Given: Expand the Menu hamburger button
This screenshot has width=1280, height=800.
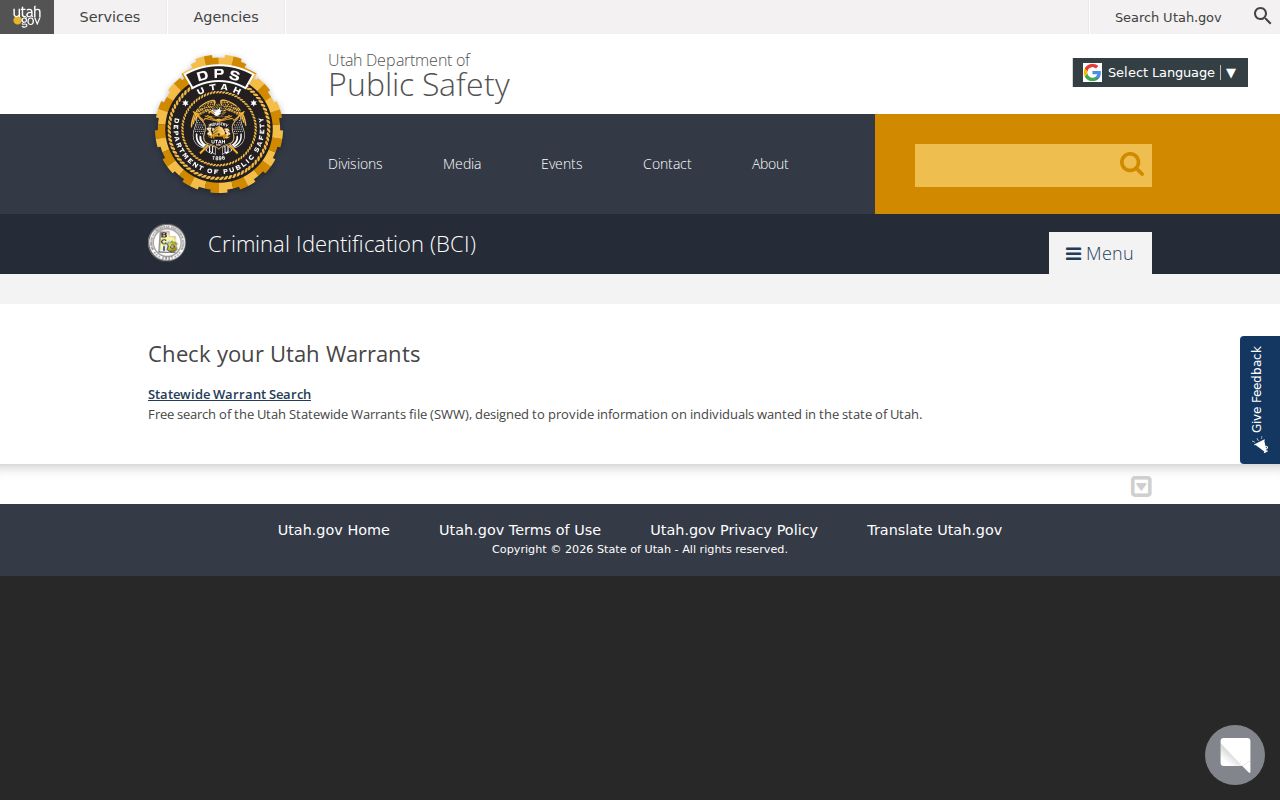Looking at the screenshot, I should [x=1100, y=253].
